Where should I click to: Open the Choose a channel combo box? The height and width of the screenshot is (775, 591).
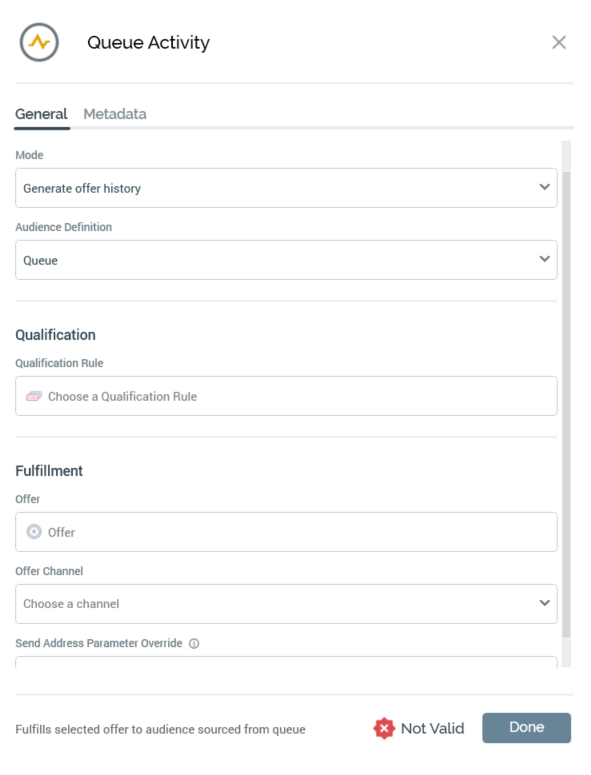[286, 604]
